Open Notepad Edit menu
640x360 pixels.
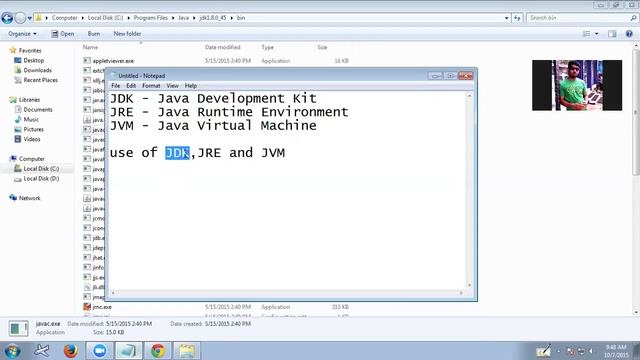(131, 86)
